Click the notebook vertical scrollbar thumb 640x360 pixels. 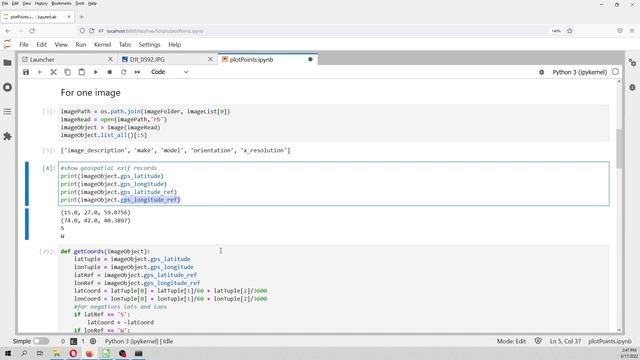pos(619,148)
